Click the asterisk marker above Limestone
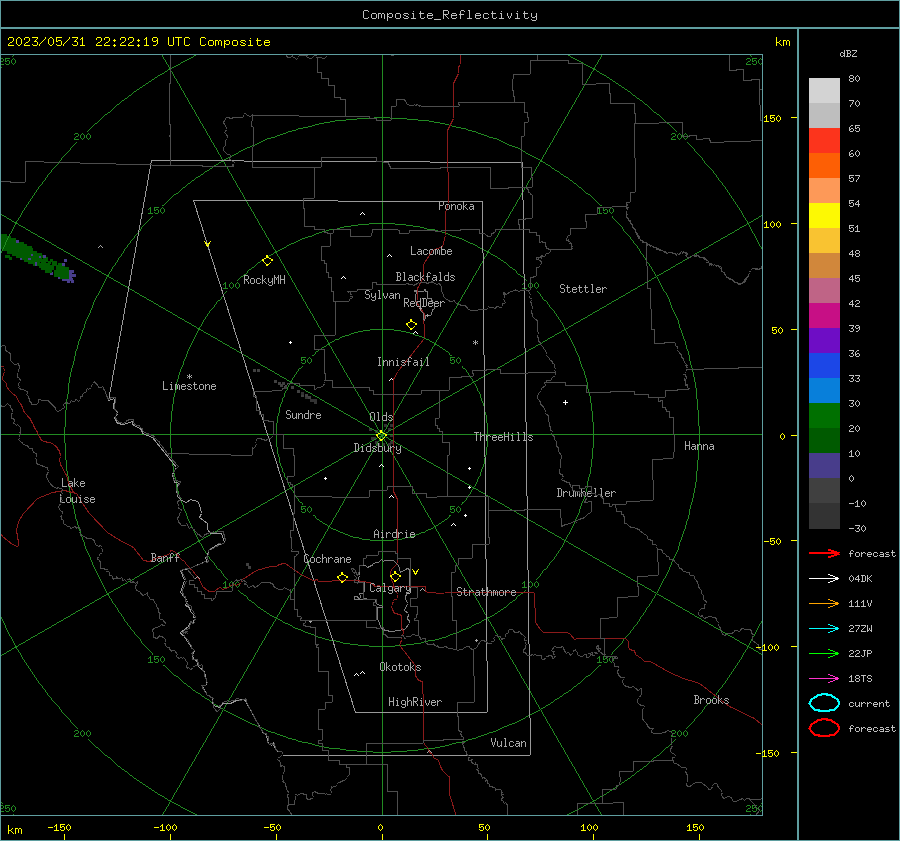The image size is (900, 841). [x=189, y=377]
